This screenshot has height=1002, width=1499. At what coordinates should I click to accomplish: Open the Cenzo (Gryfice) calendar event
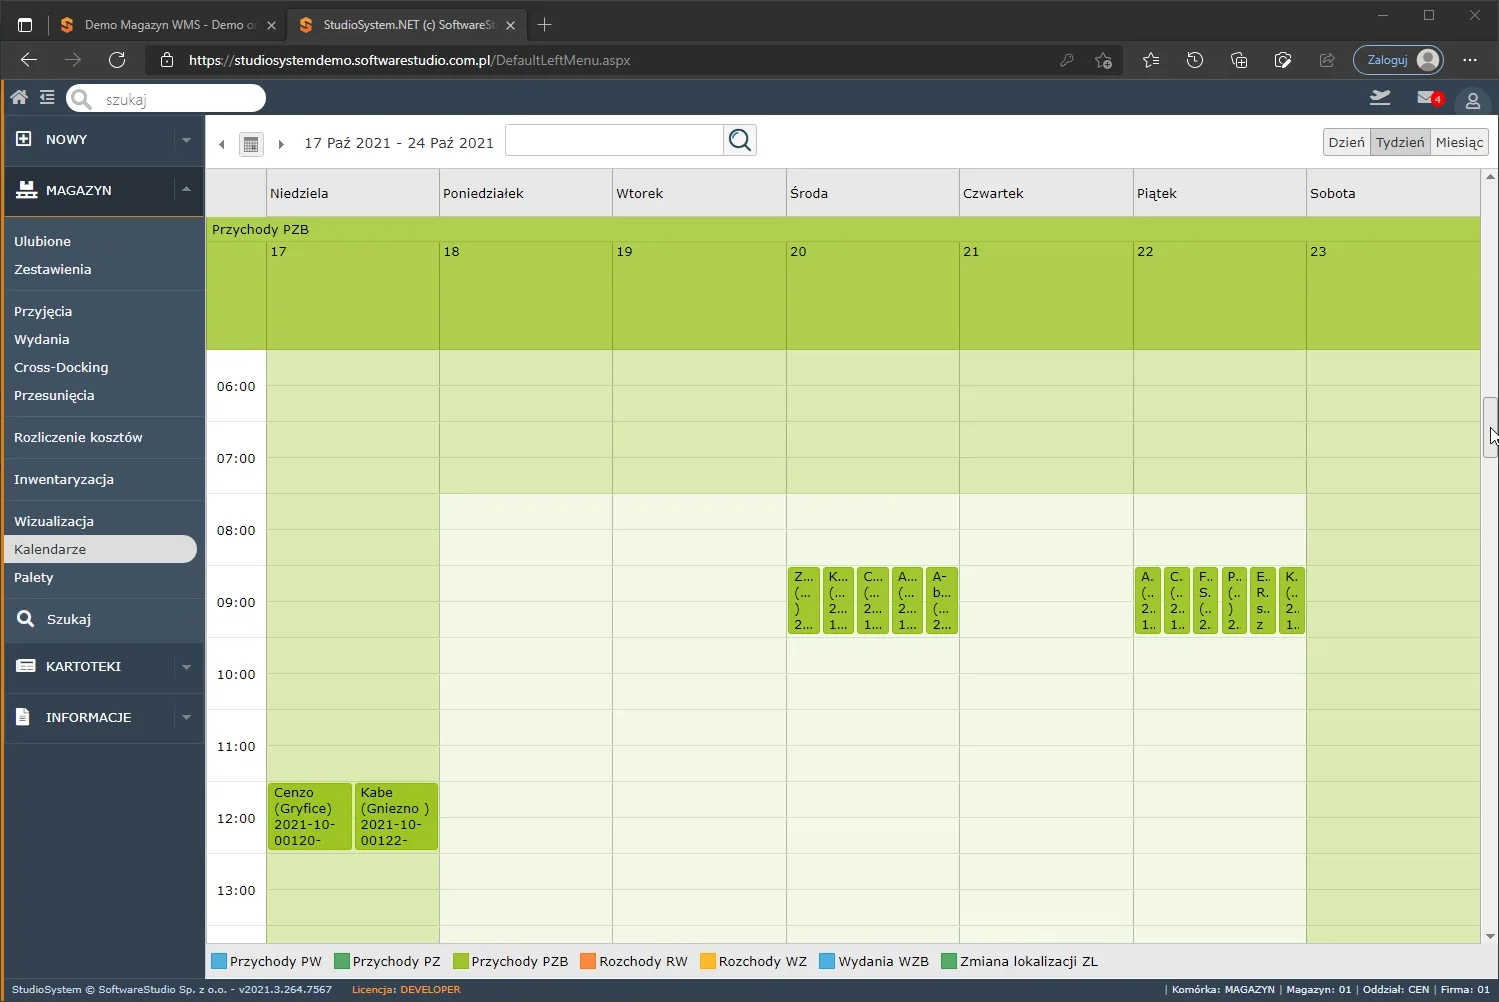click(310, 816)
